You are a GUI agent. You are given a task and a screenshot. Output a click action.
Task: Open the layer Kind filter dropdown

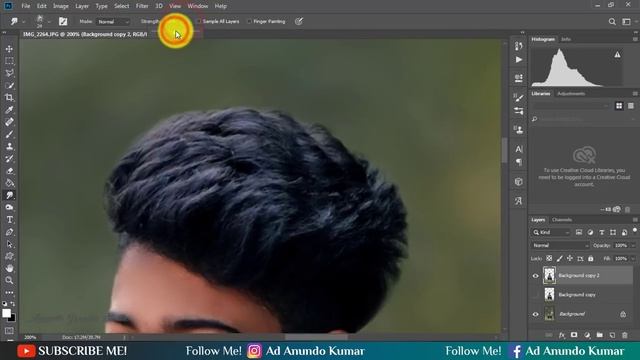(x=551, y=232)
